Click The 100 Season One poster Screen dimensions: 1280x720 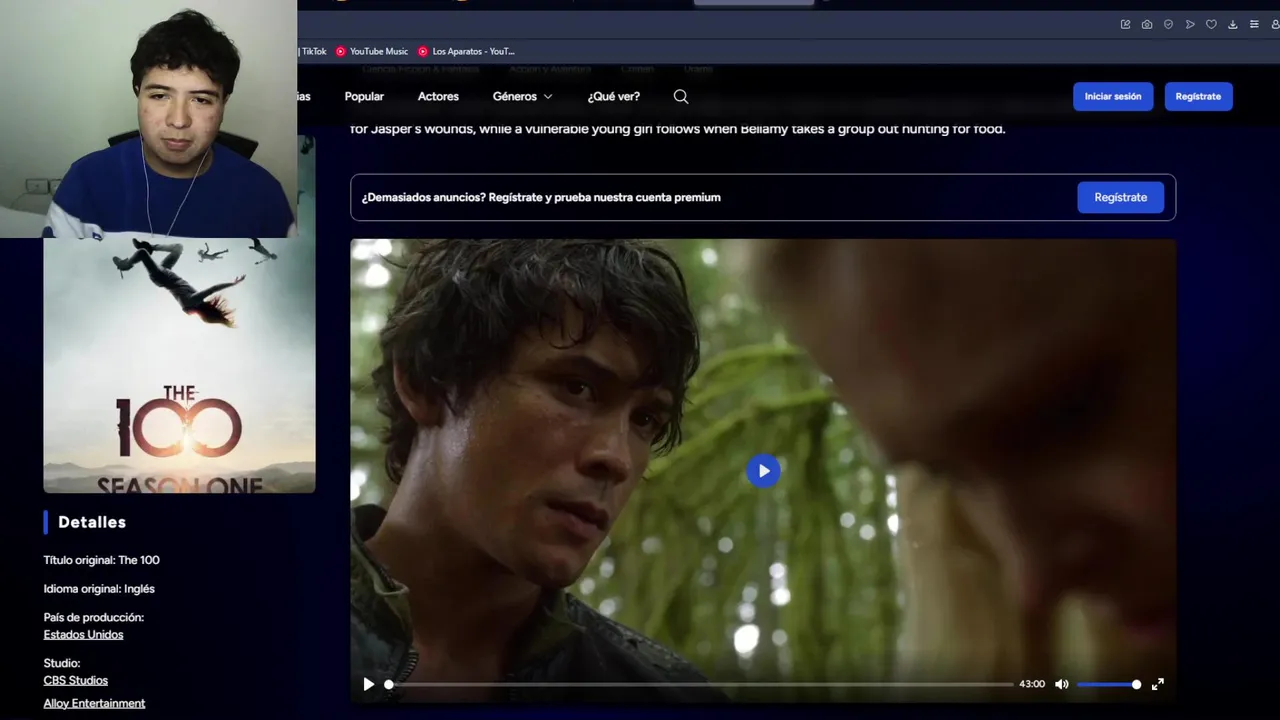click(x=179, y=365)
